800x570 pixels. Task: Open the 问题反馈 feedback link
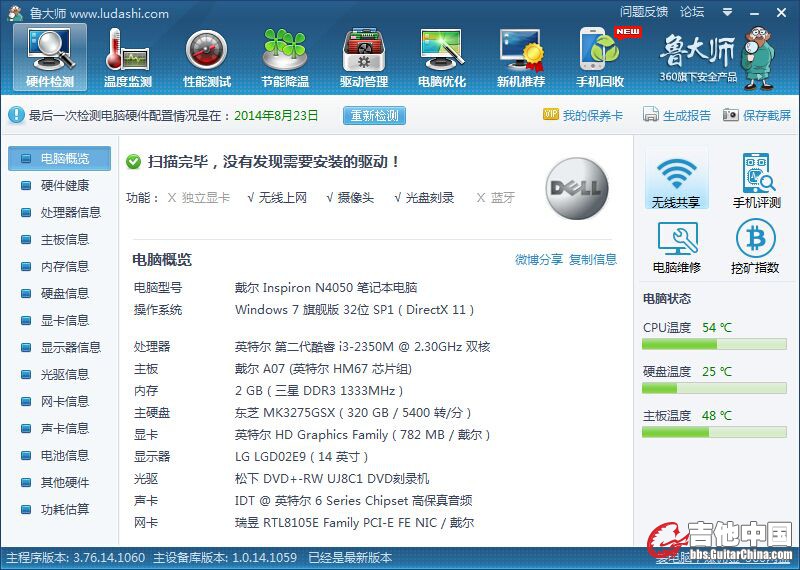[644, 12]
